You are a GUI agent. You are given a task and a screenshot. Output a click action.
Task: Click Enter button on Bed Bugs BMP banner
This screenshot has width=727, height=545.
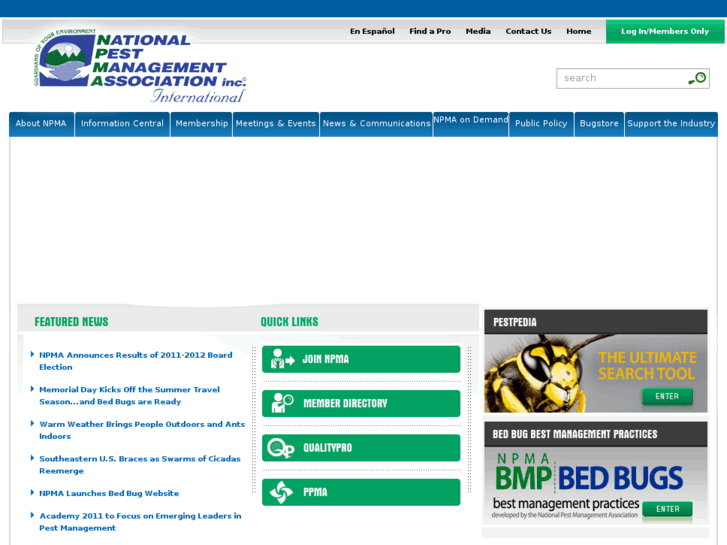(668, 509)
